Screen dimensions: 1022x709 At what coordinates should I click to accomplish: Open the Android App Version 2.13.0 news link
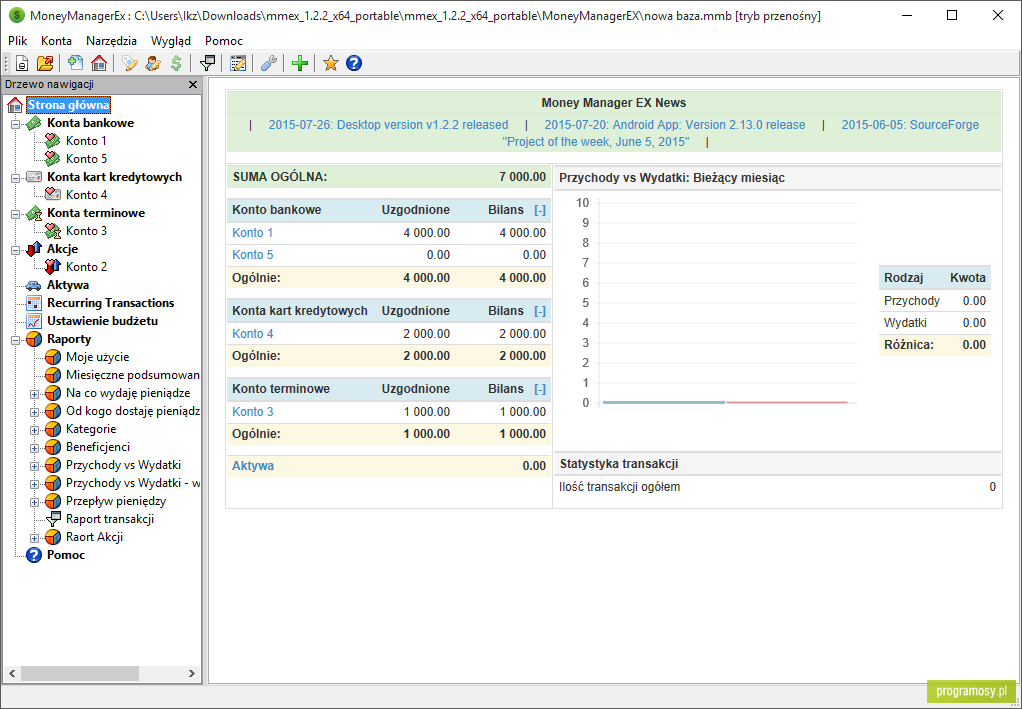pos(675,125)
